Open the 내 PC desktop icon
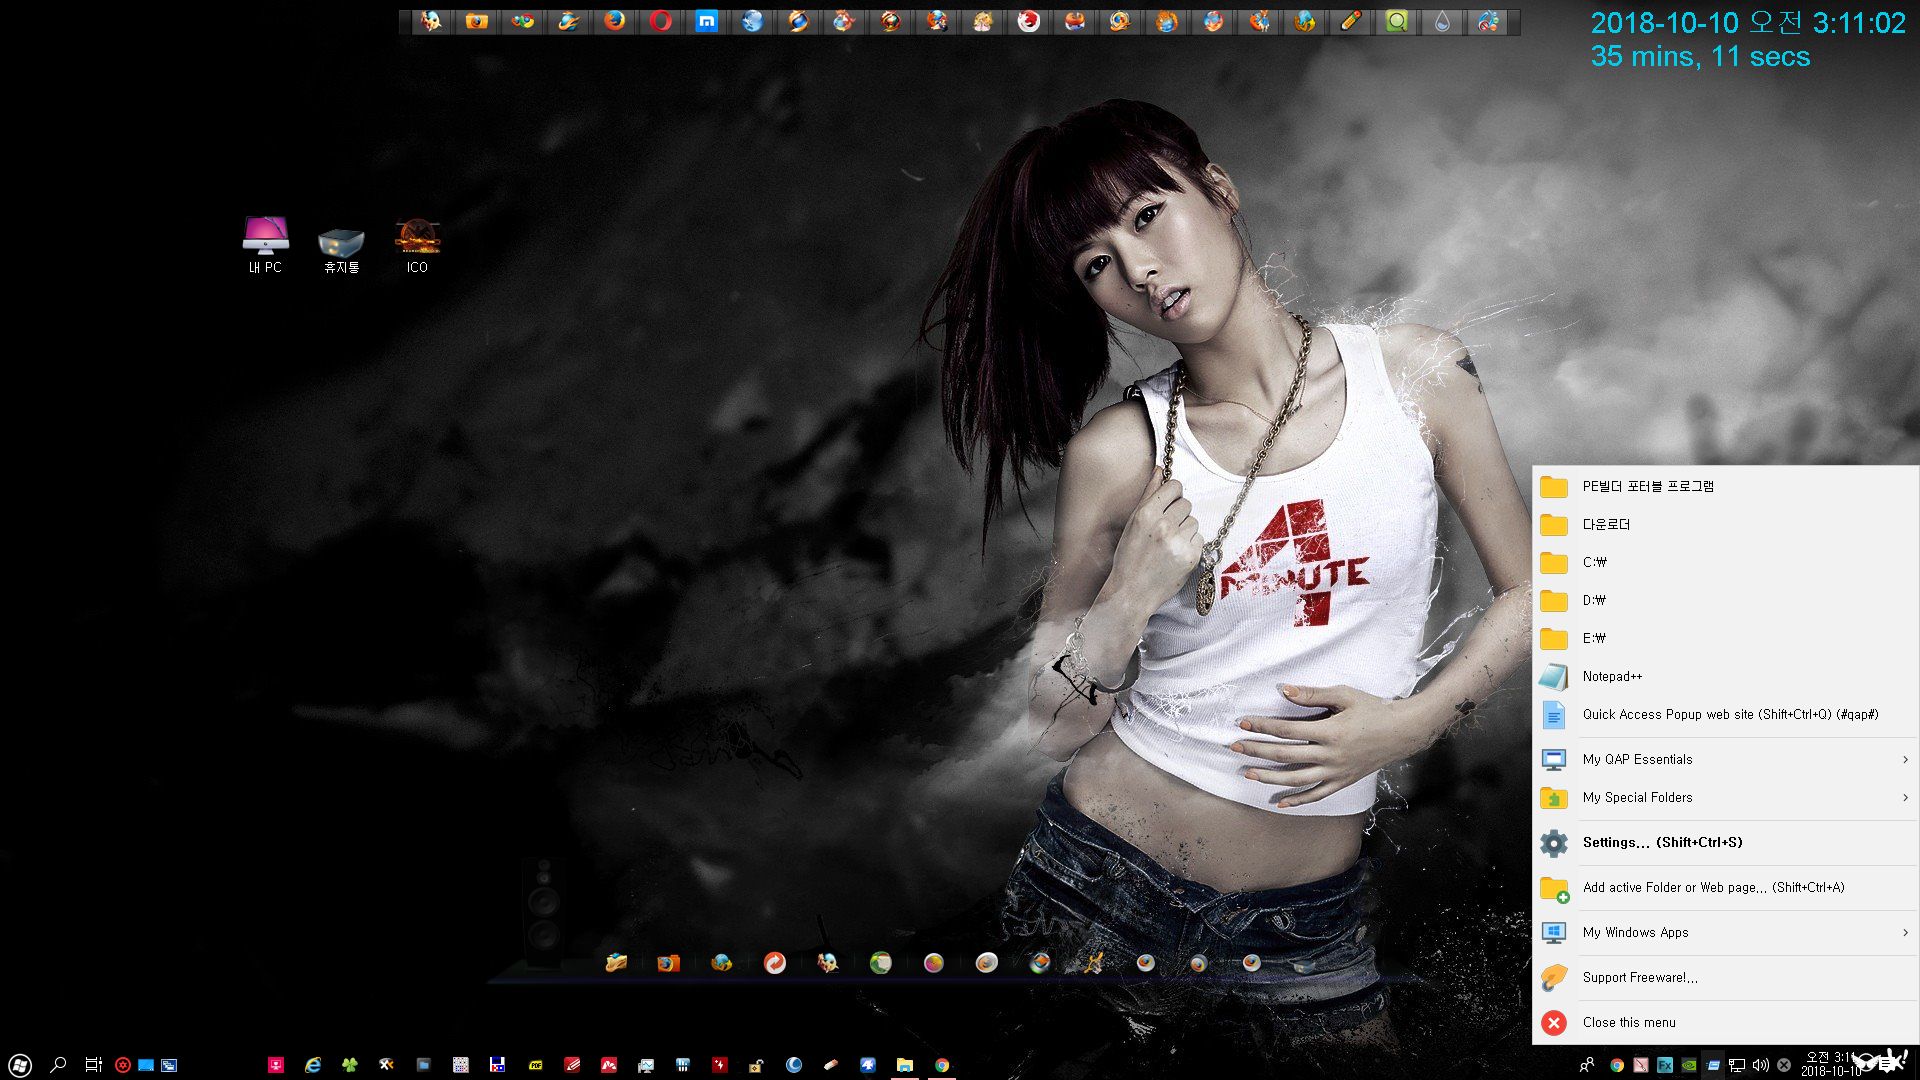 pyautogui.click(x=265, y=245)
